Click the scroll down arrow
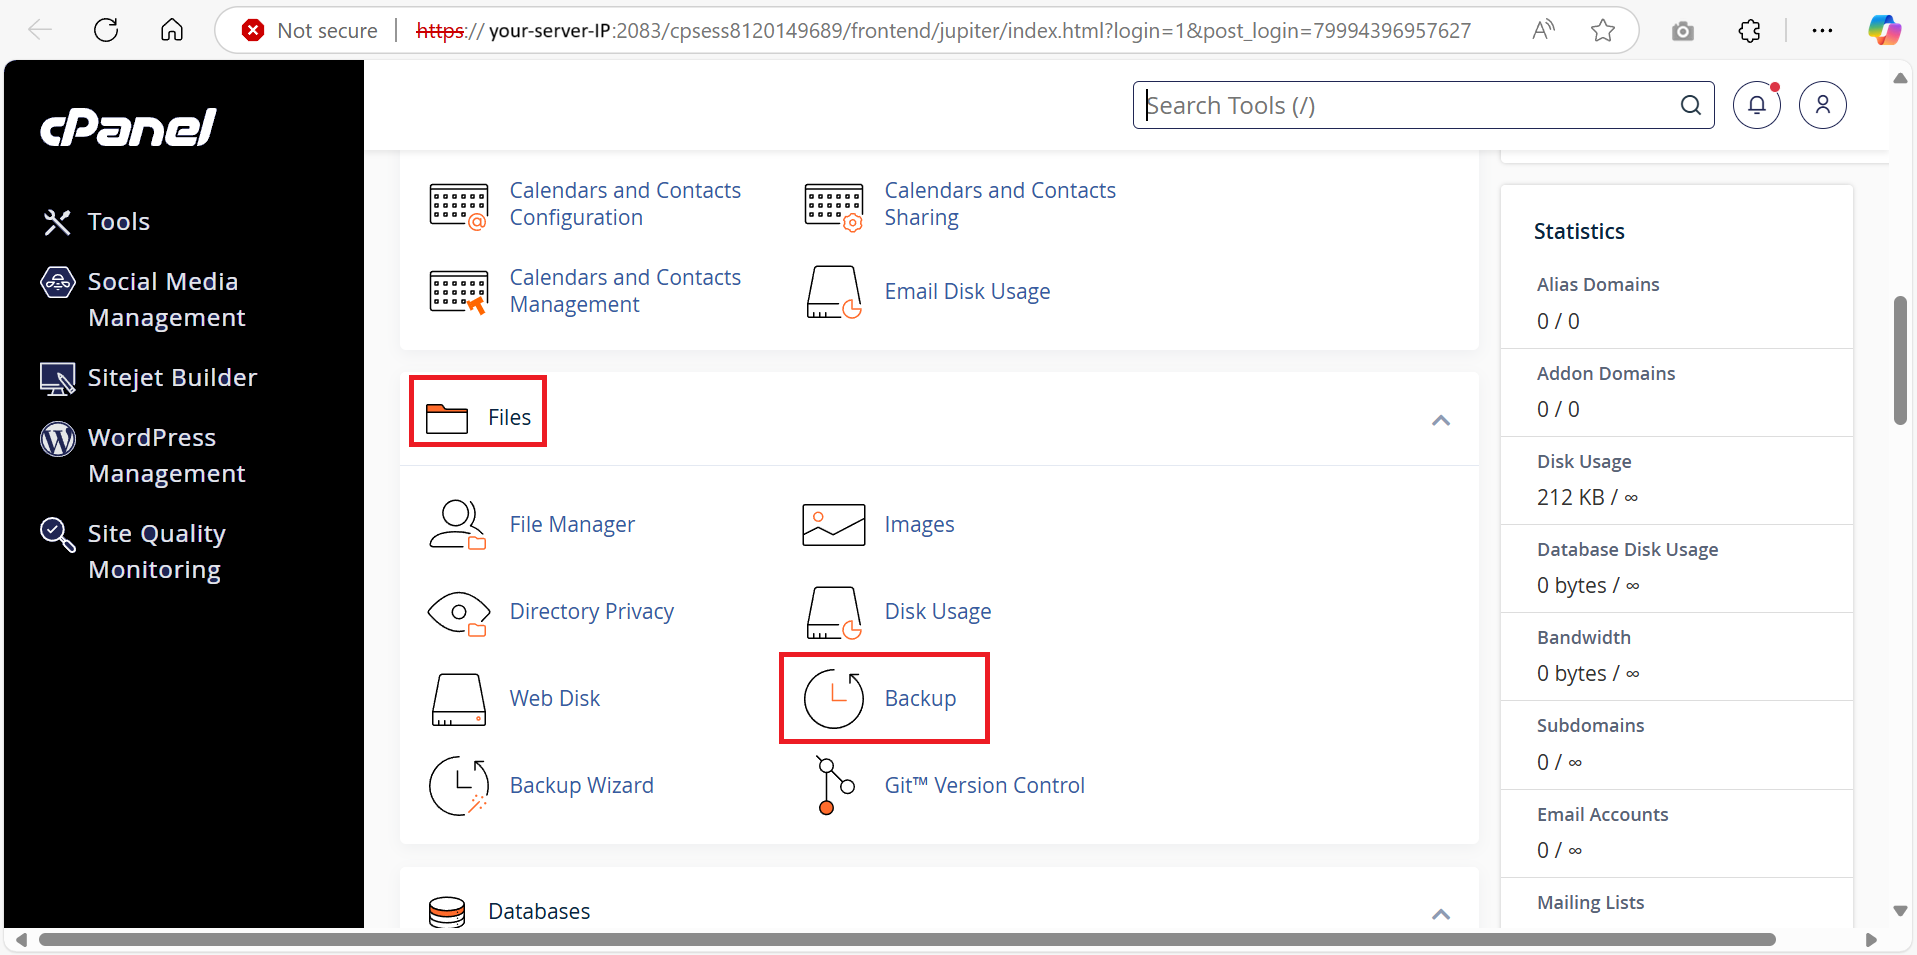Image resolution: width=1917 pixels, height=955 pixels. 1900,911
